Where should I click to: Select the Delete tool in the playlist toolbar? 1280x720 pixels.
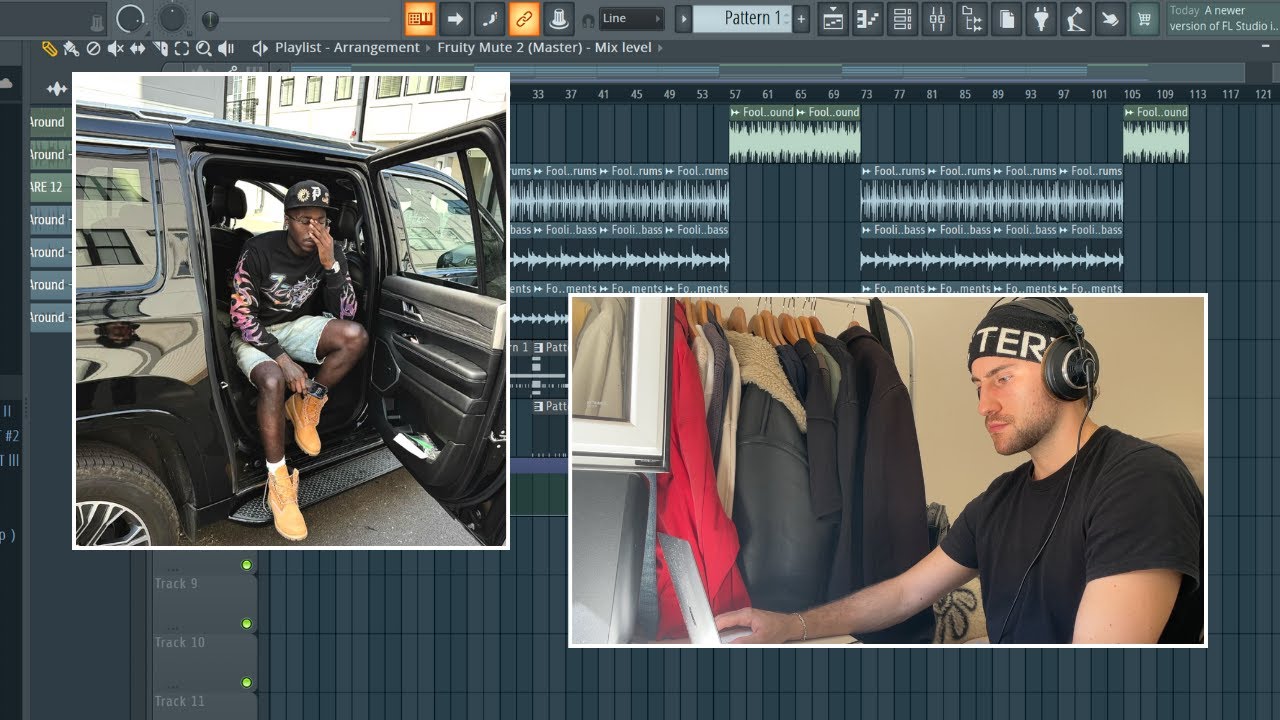tap(93, 48)
